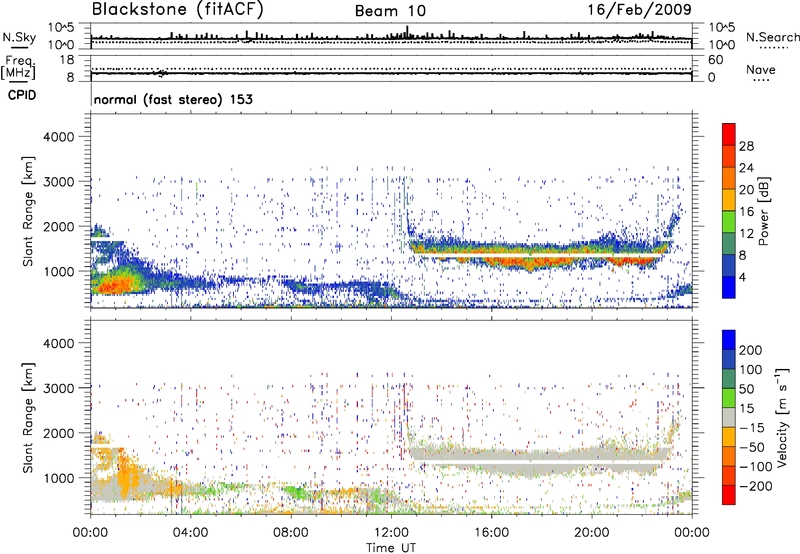800x554 pixels.
Task: Click the "04:00" time axis tick label
Action: pos(190,533)
